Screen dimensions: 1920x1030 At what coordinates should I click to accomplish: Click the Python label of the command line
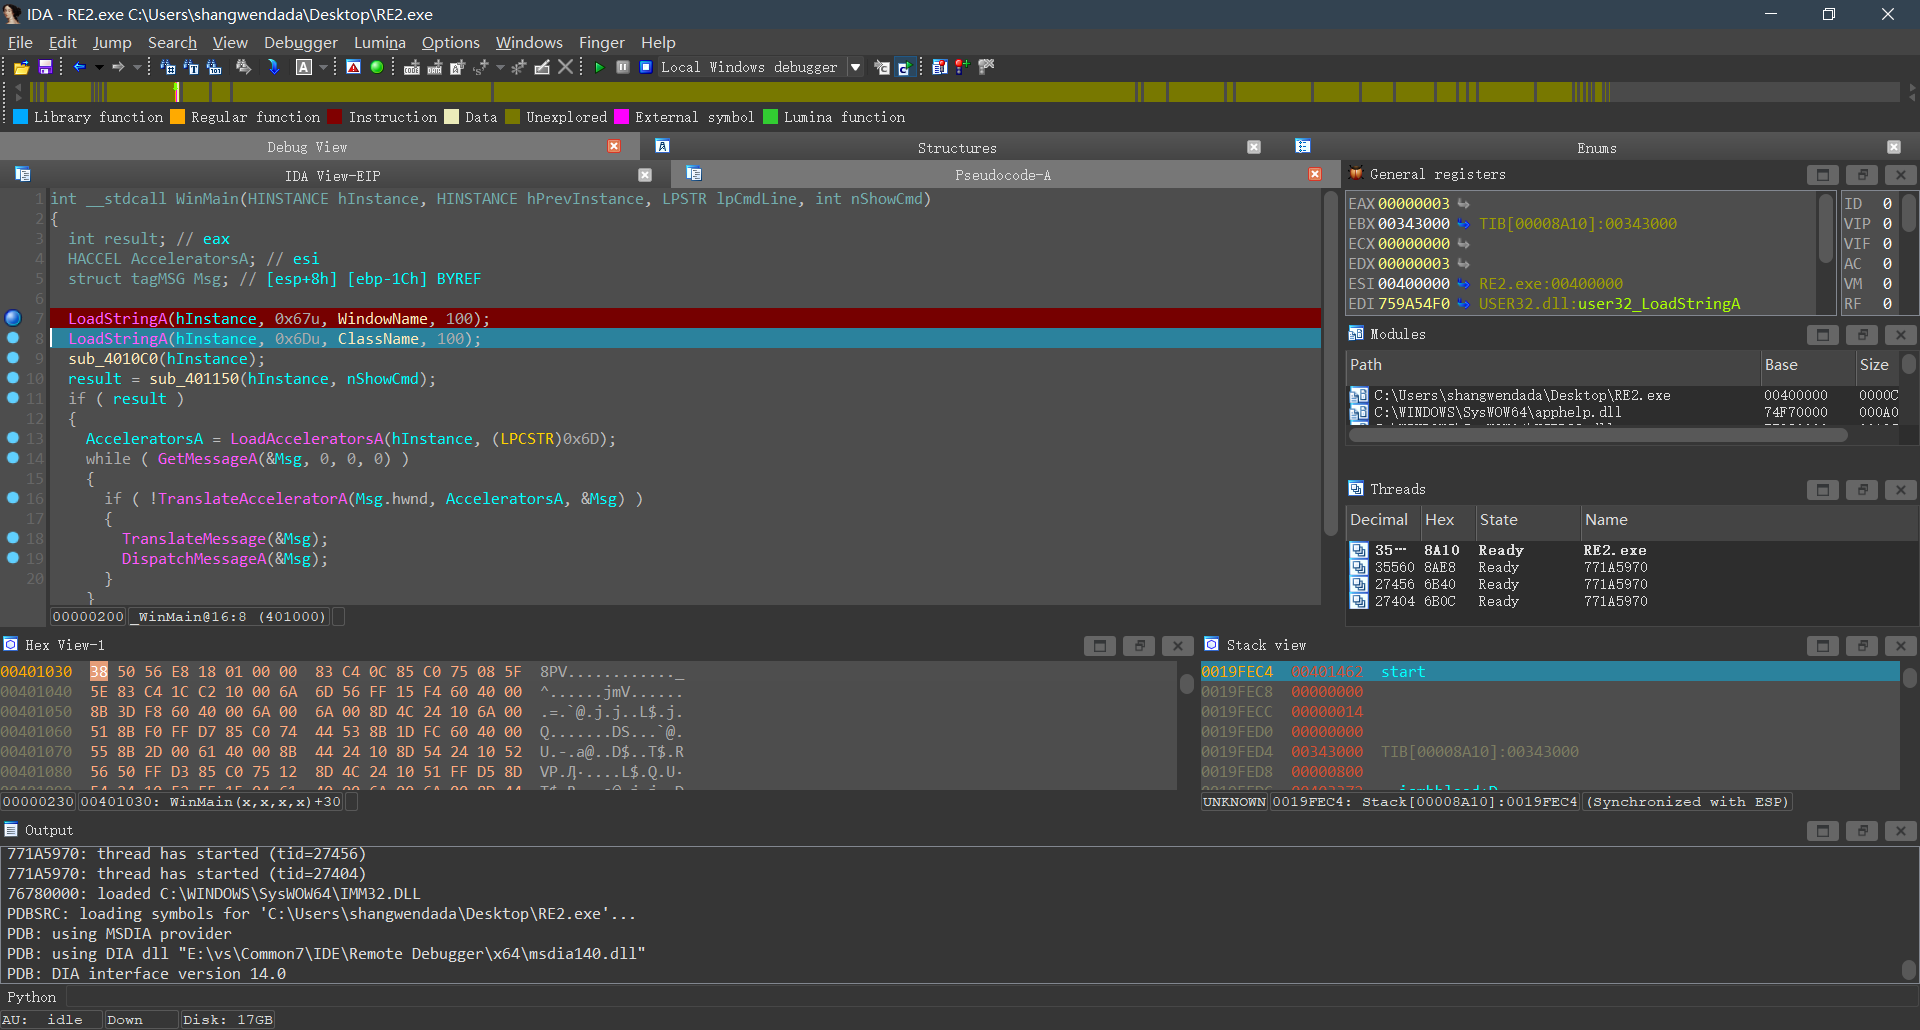tap(32, 997)
